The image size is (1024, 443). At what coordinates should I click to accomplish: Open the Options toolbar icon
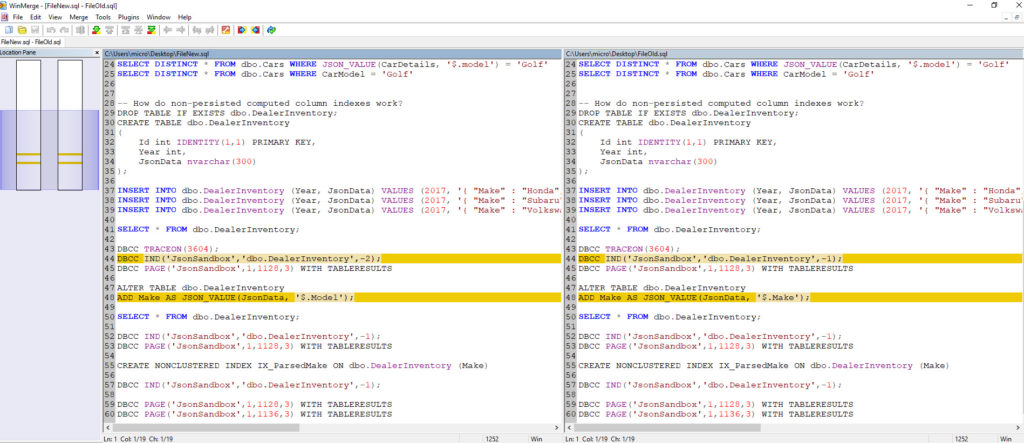pos(225,30)
